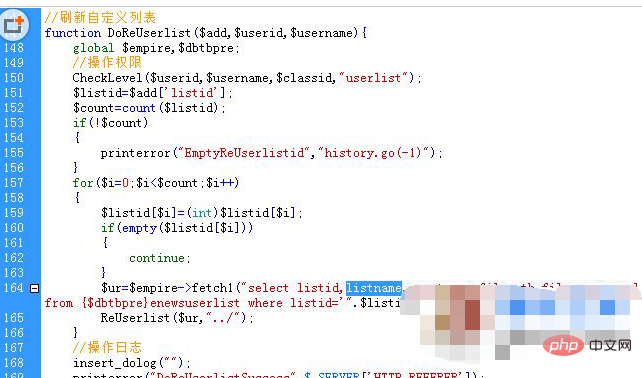The width and height of the screenshot is (642, 378).
Task: Click enewsuserlist in the SQL query
Action: (x=194, y=303)
